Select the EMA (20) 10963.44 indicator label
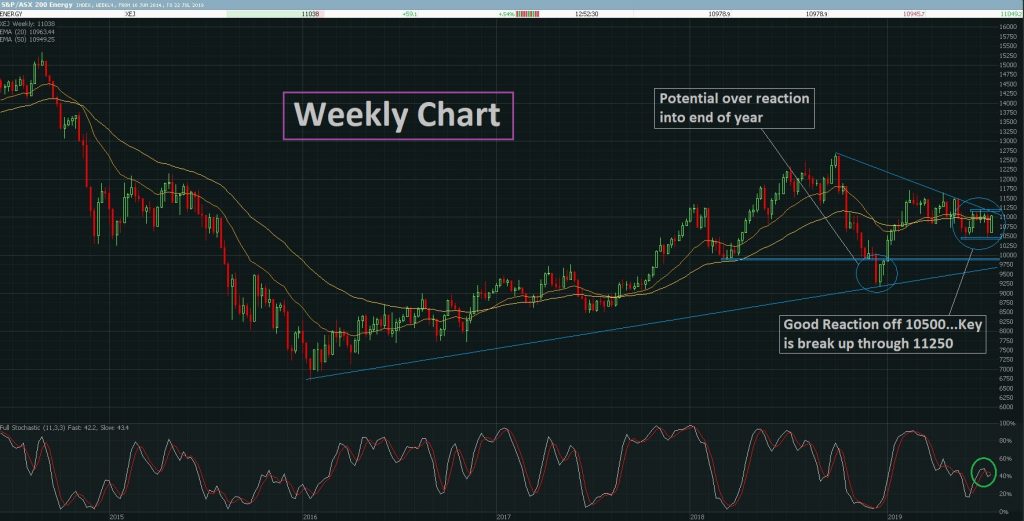This screenshot has height=521, width=1024. [27, 31]
